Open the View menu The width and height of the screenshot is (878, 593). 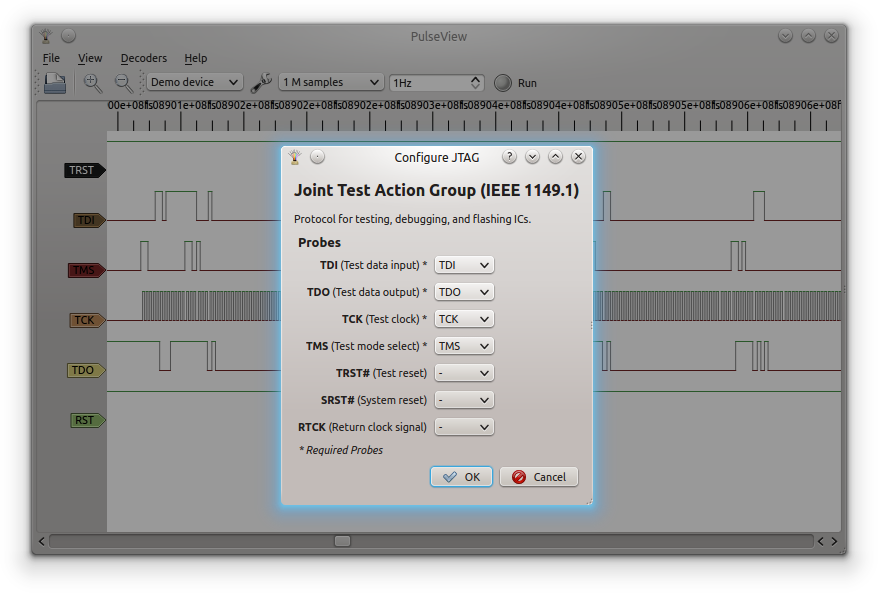point(90,58)
